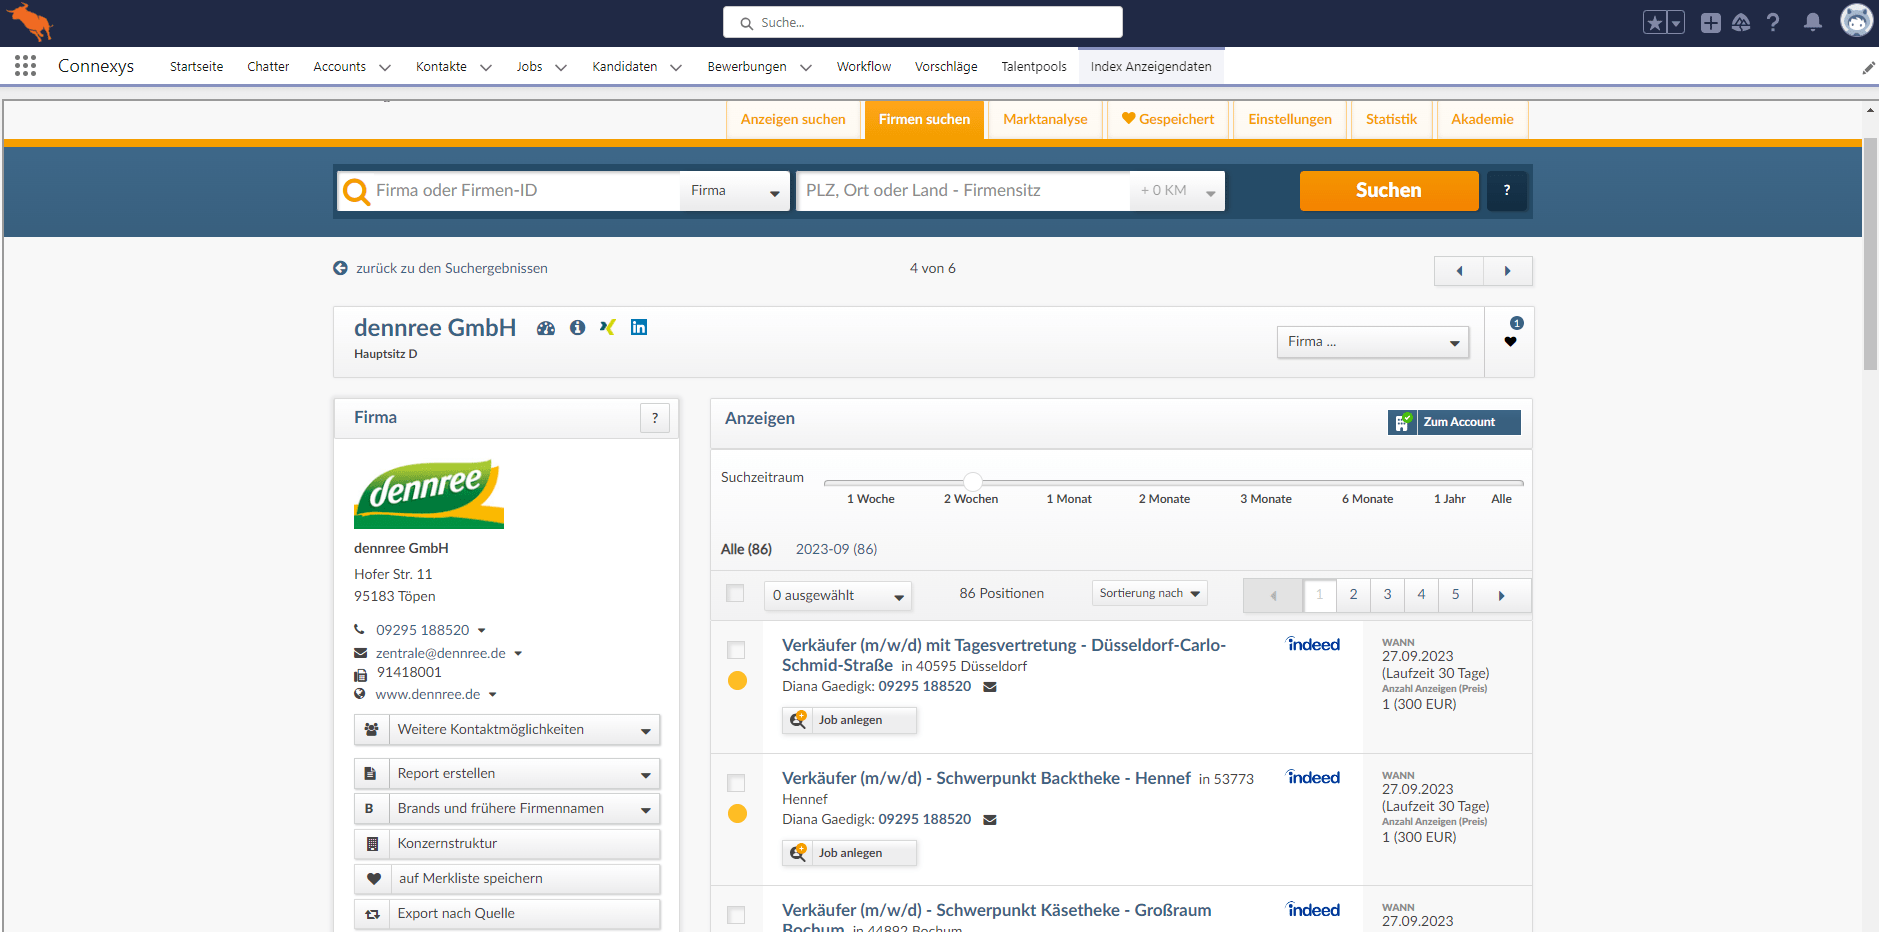Open the Anzeigen suchen tab

tap(793, 119)
